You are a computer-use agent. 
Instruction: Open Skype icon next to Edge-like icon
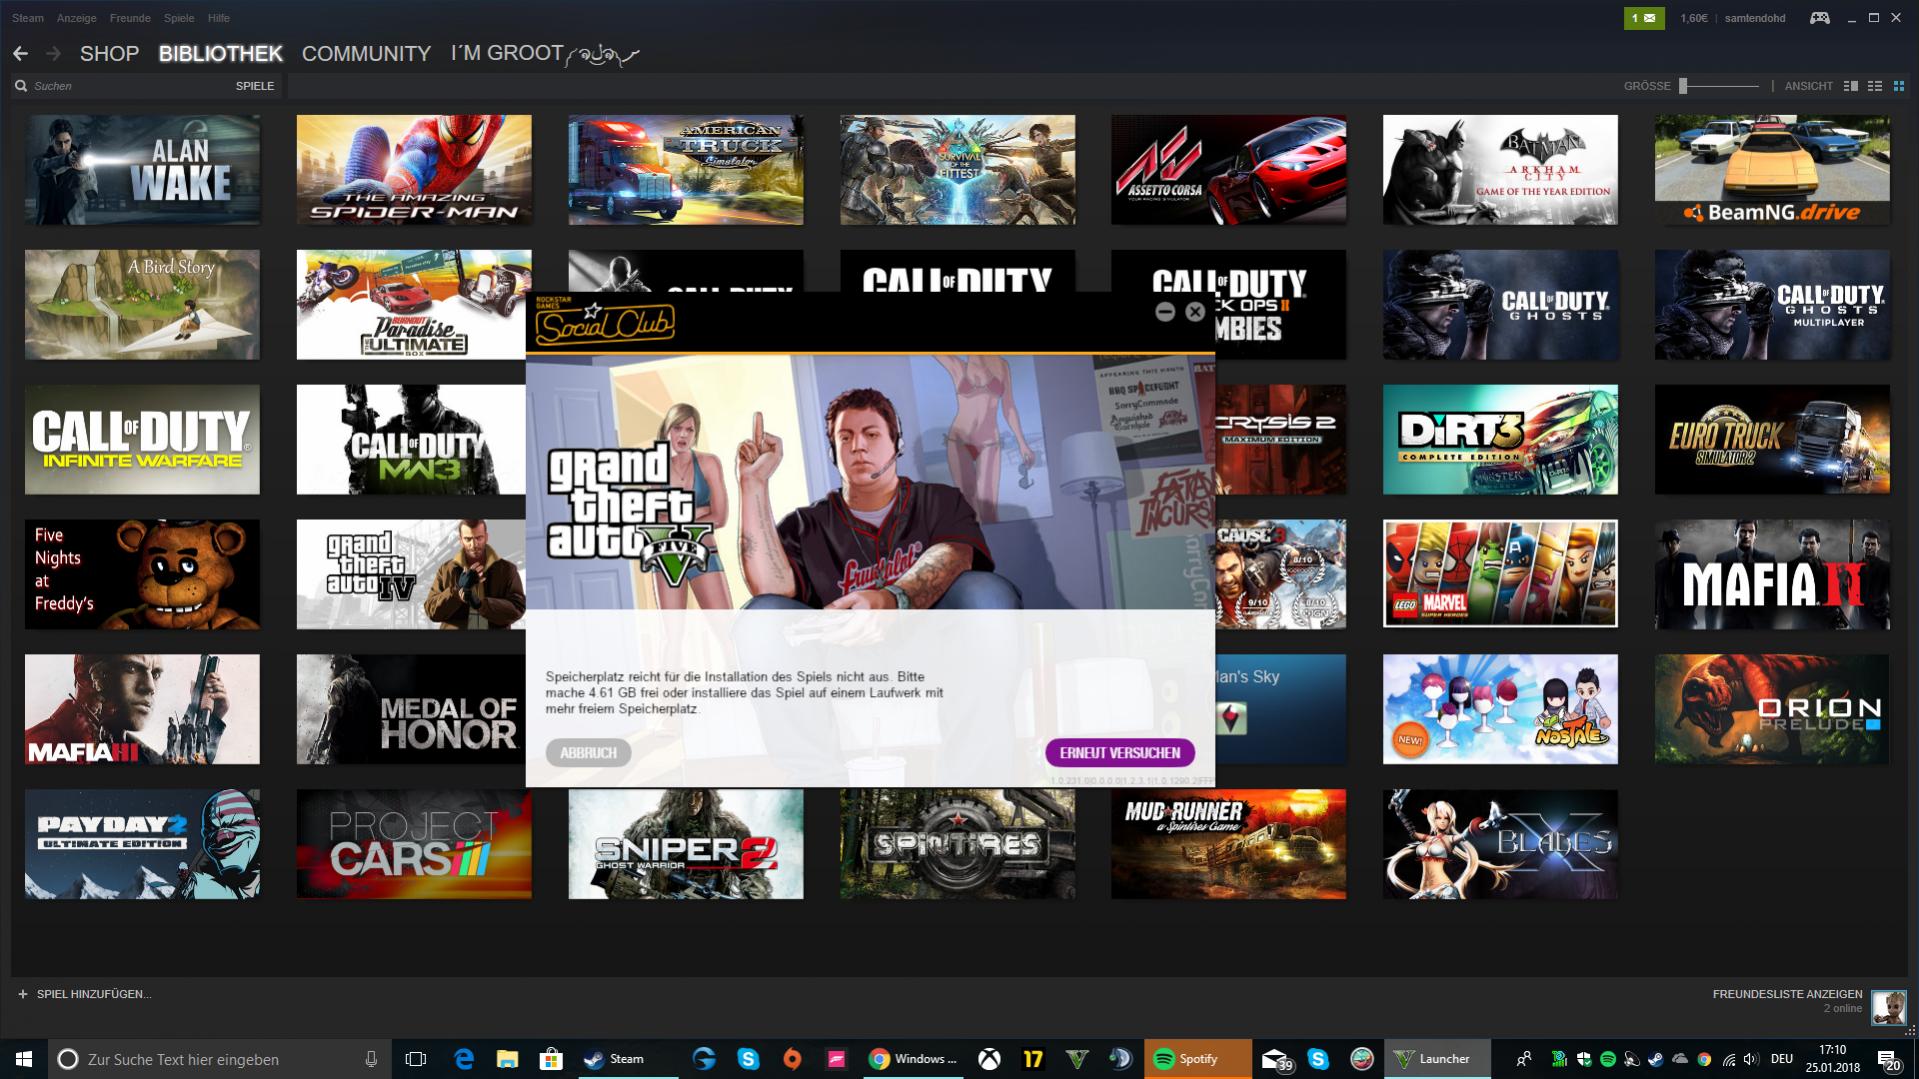pos(748,1059)
